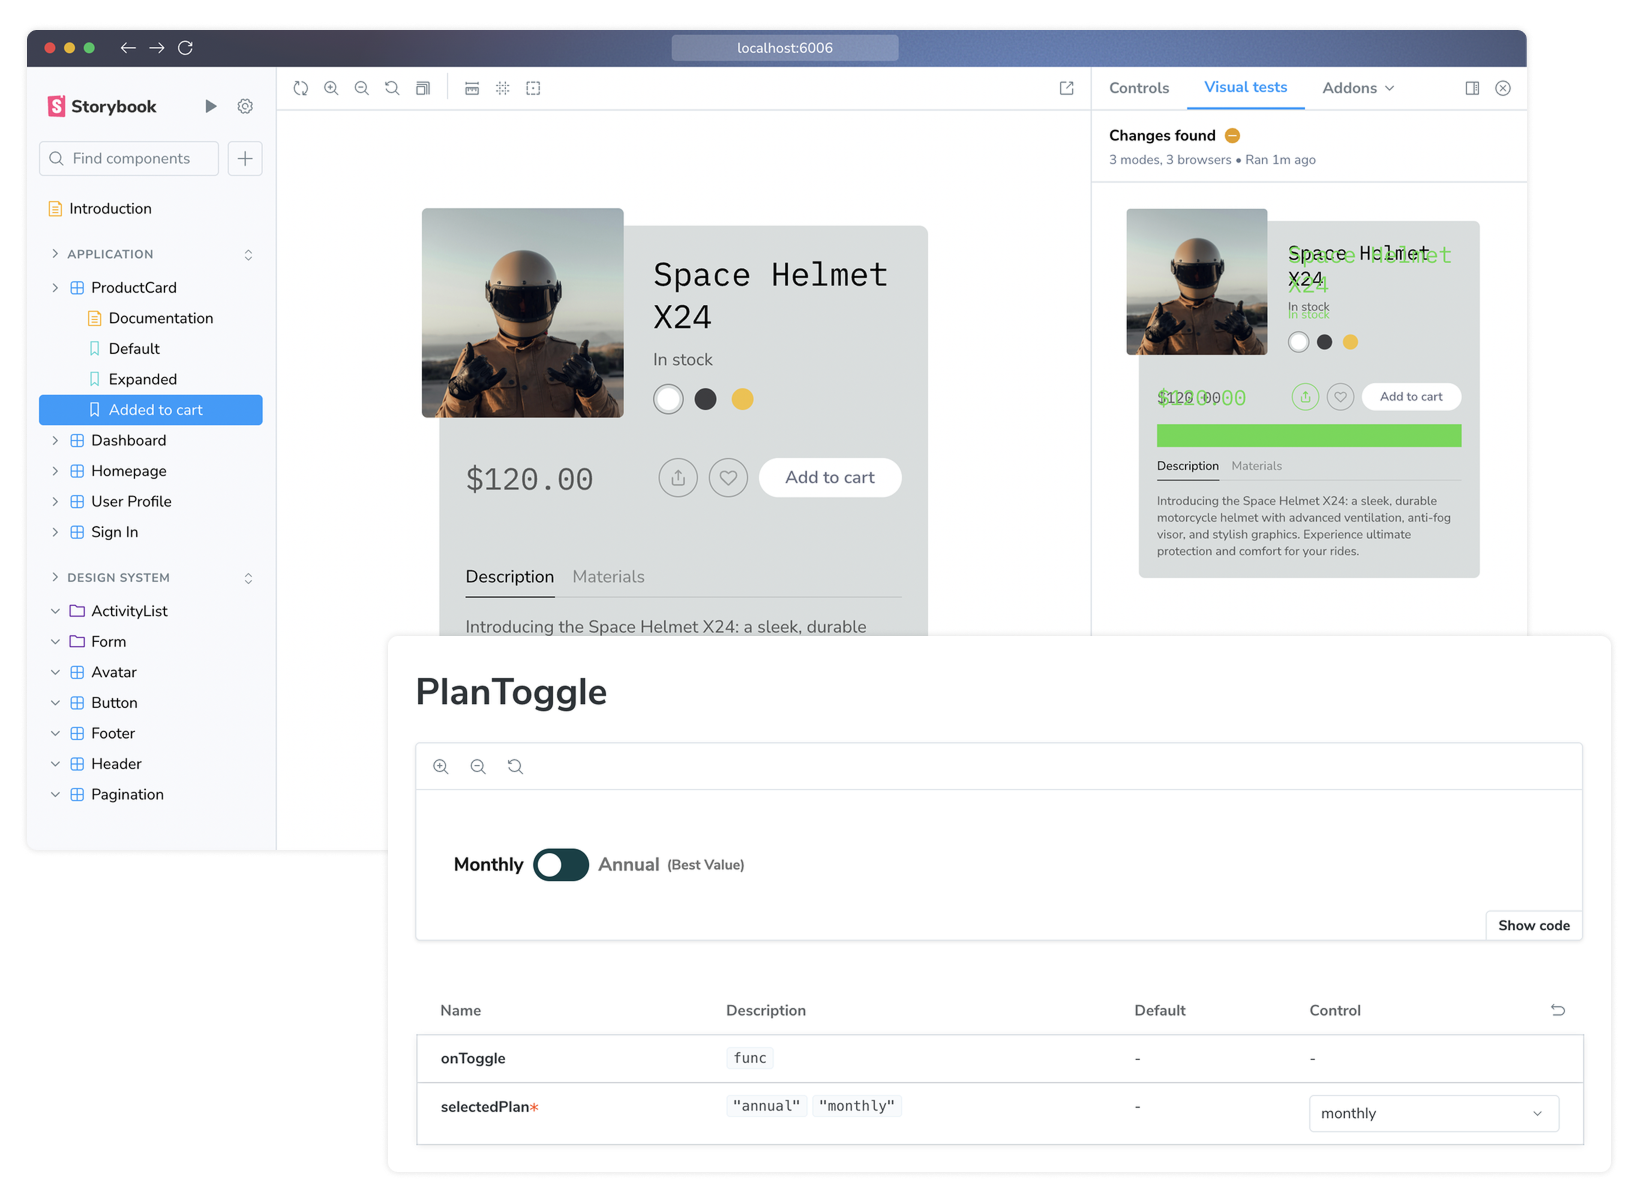
Task: Click browser forward arrow
Action: [x=157, y=48]
